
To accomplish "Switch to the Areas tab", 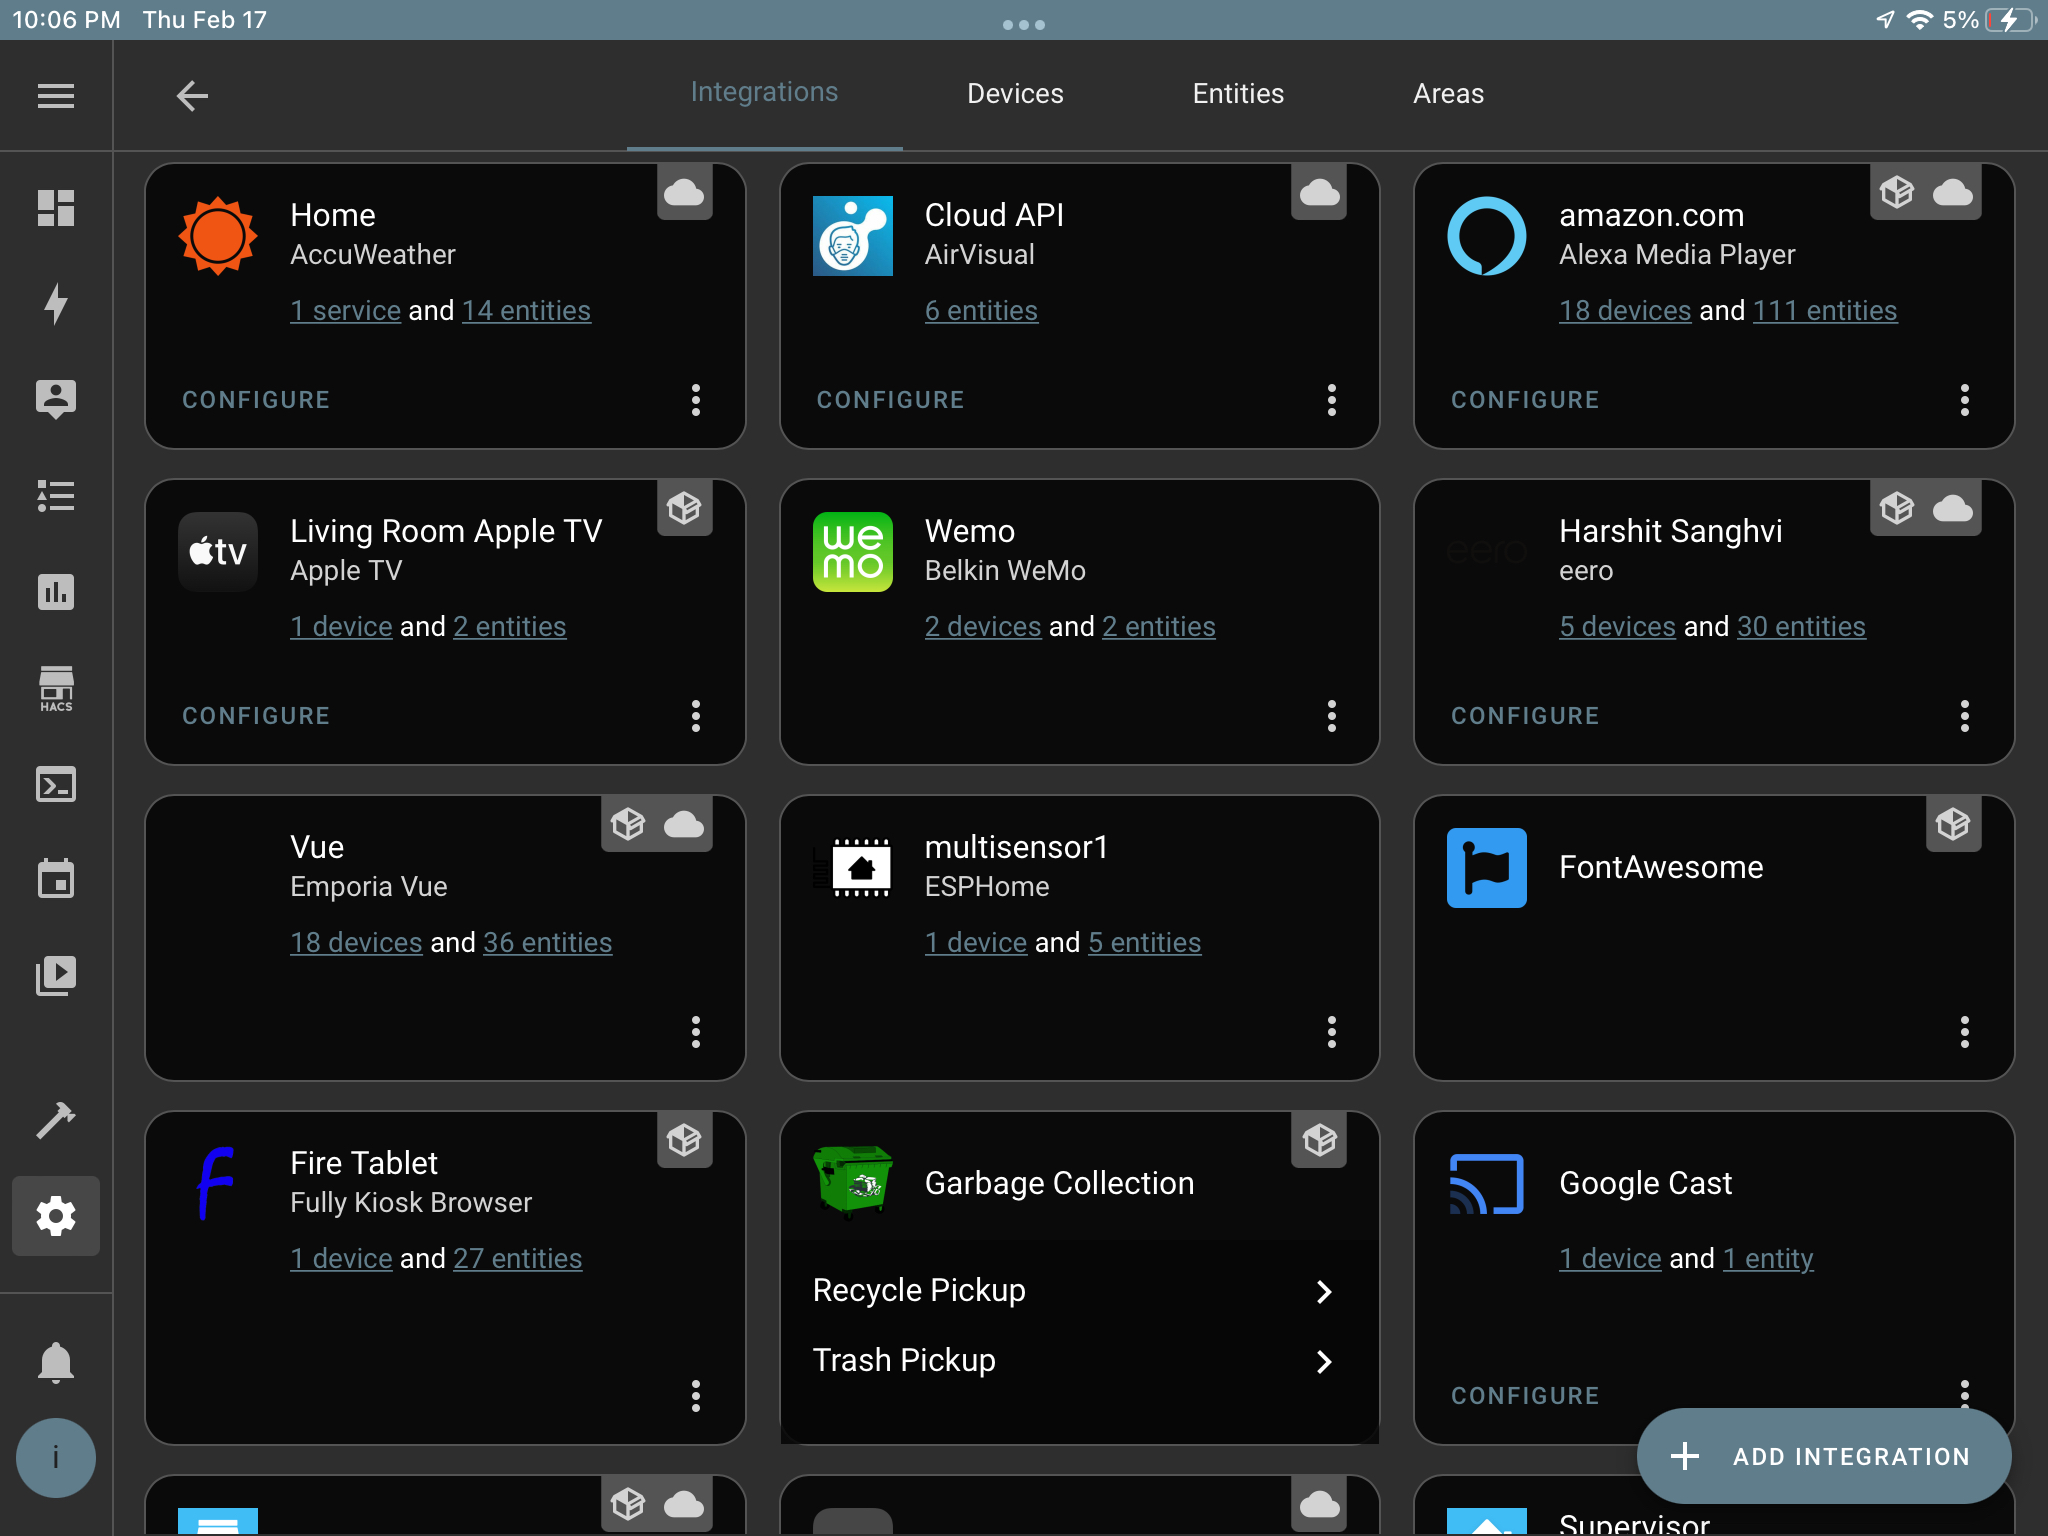I will point(1447,93).
